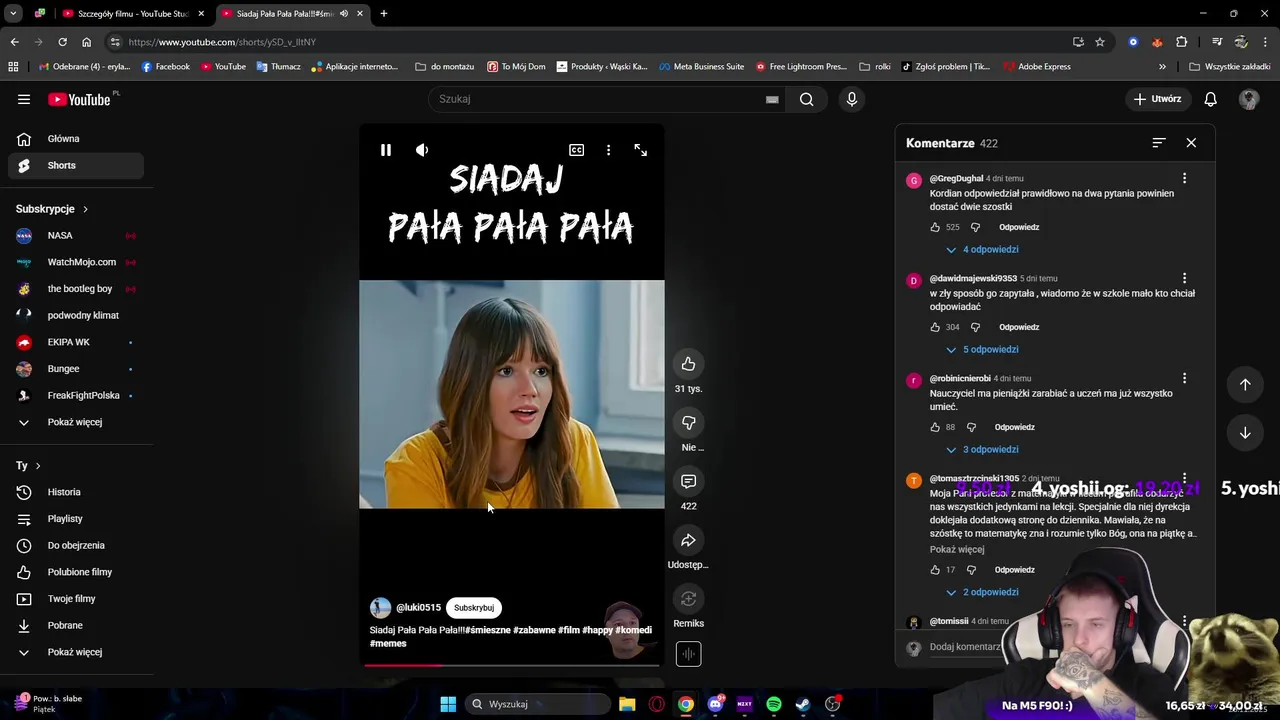Mute the Short's audio with speaker icon
This screenshot has height=720, width=1280.
(422, 150)
